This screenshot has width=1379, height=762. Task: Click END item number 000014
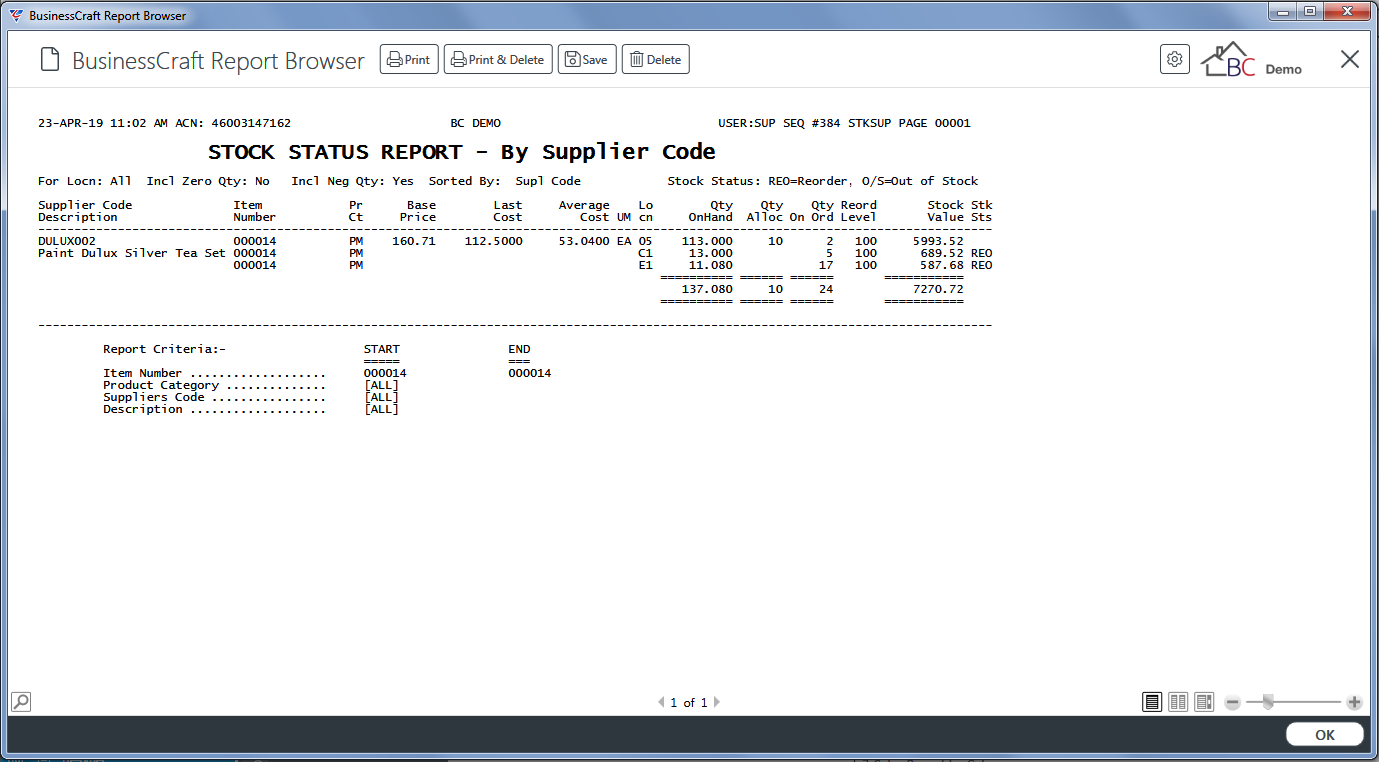tap(529, 374)
